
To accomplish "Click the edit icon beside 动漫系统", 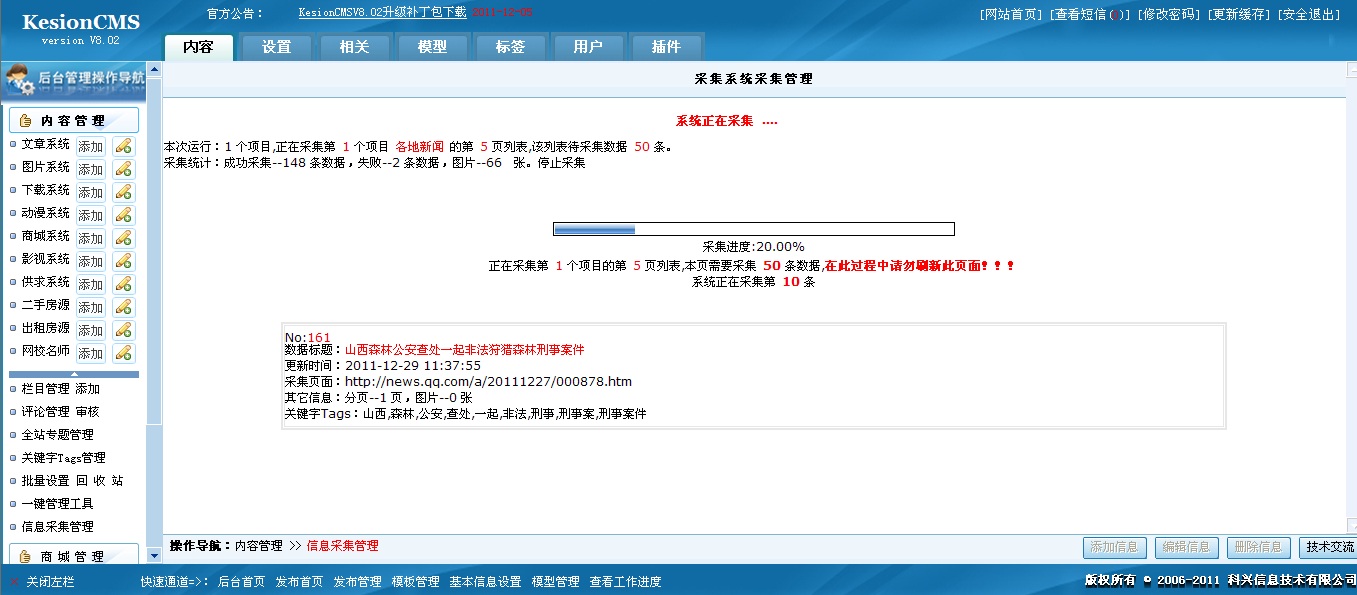I will coord(123,214).
